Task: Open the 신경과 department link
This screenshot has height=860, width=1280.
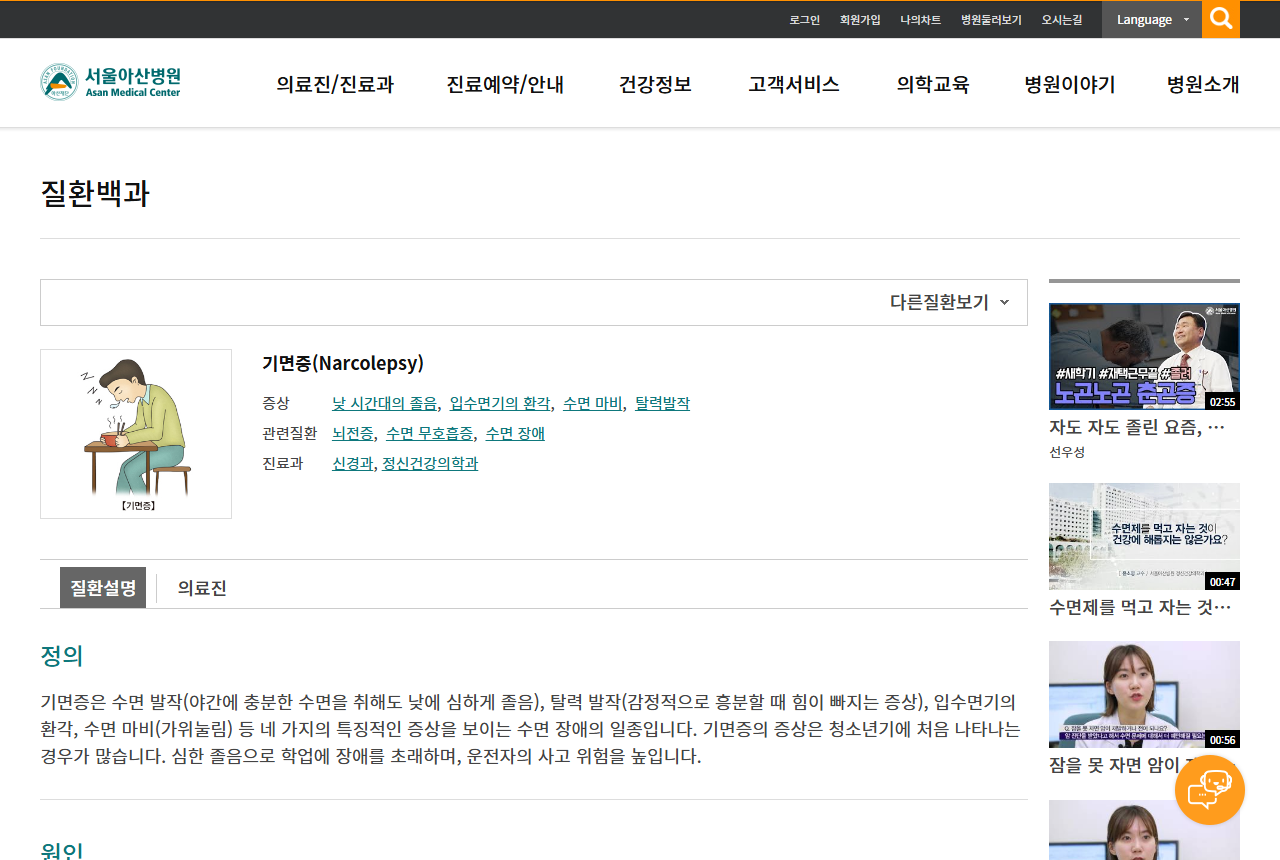Action: coord(352,463)
